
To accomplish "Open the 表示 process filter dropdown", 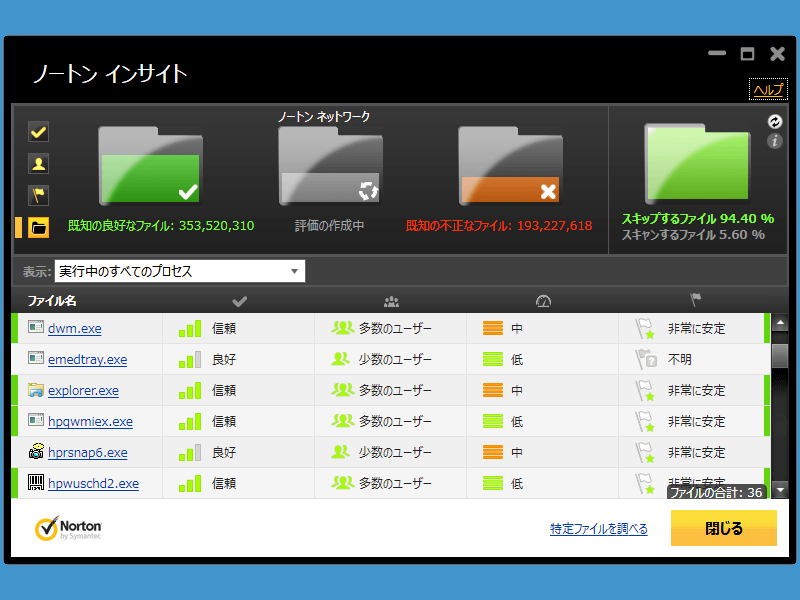I will [180, 271].
